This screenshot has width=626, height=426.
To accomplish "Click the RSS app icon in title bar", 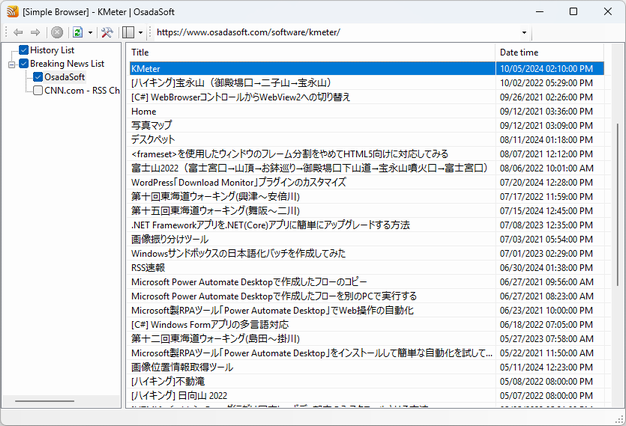I will click(x=12, y=11).
